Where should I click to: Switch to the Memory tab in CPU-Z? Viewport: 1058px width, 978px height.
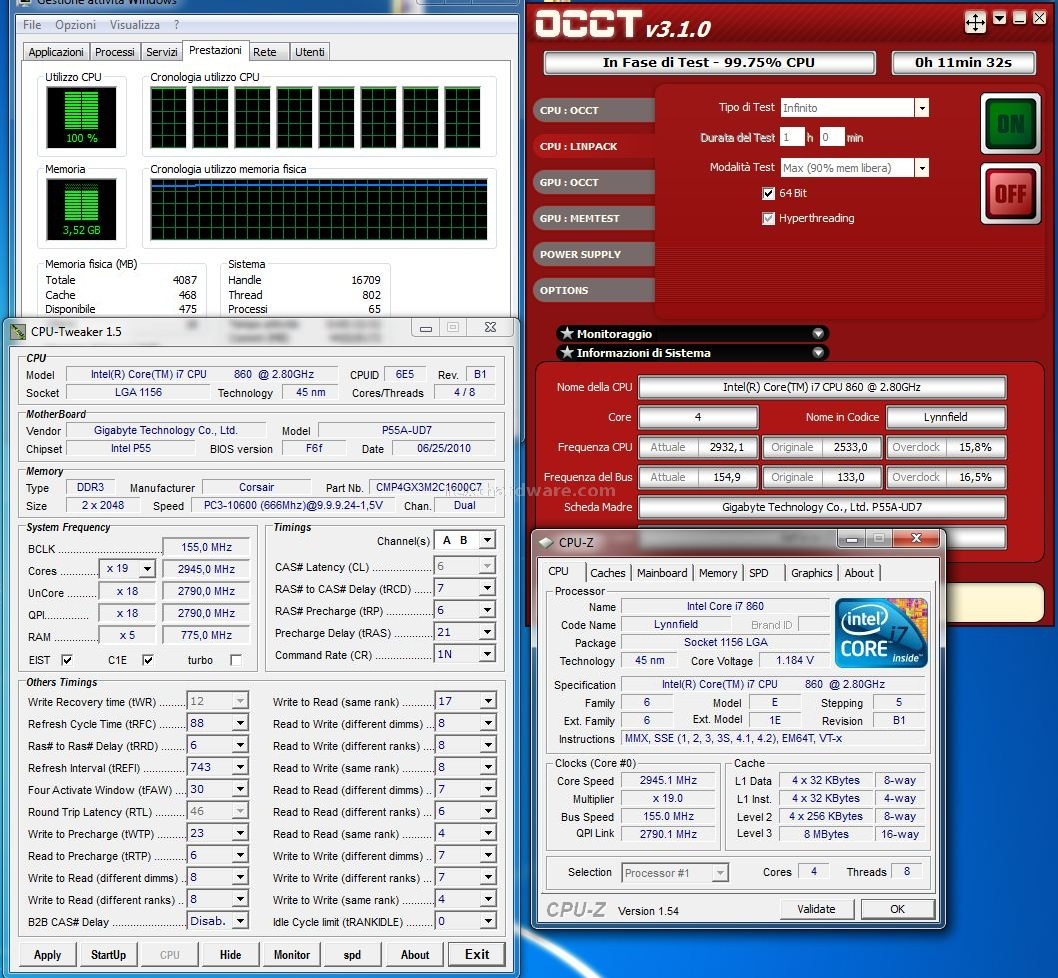(718, 573)
